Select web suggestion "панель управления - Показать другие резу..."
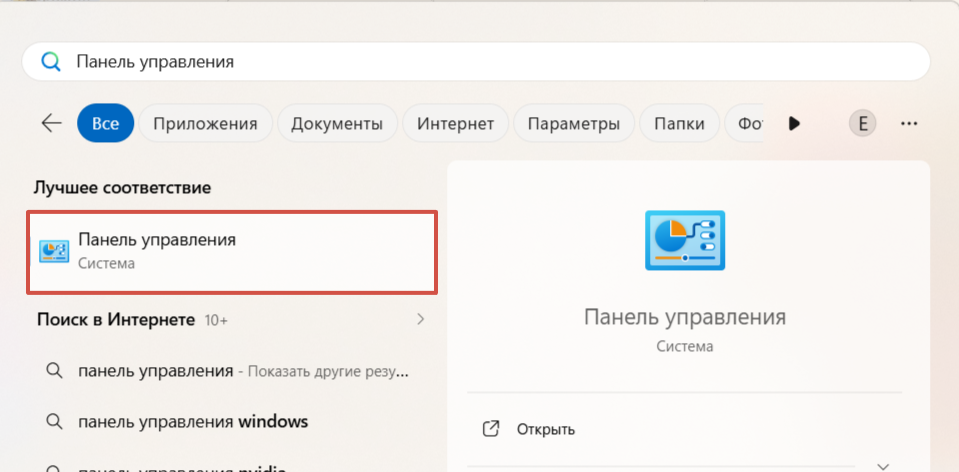 pyautogui.click(x=232, y=371)
